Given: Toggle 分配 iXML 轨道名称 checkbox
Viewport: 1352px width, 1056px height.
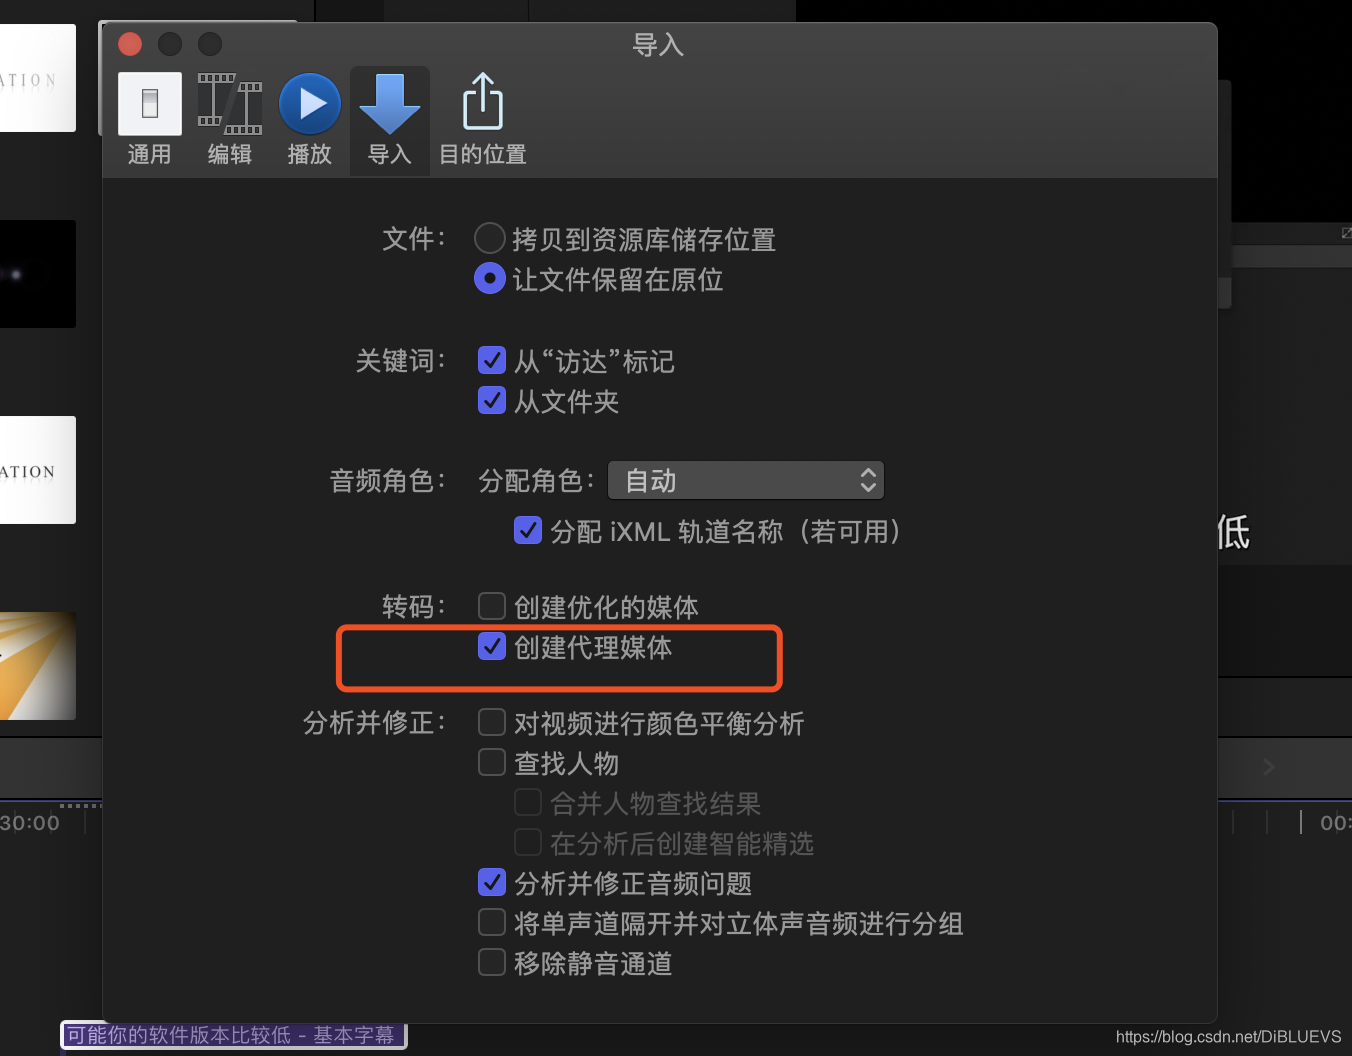Looking at the screenshot, I should tap(527, 530).
